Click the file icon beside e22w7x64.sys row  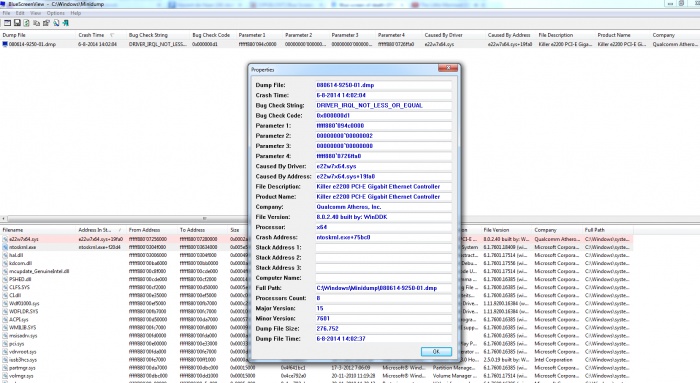click(x=5, y=239)
